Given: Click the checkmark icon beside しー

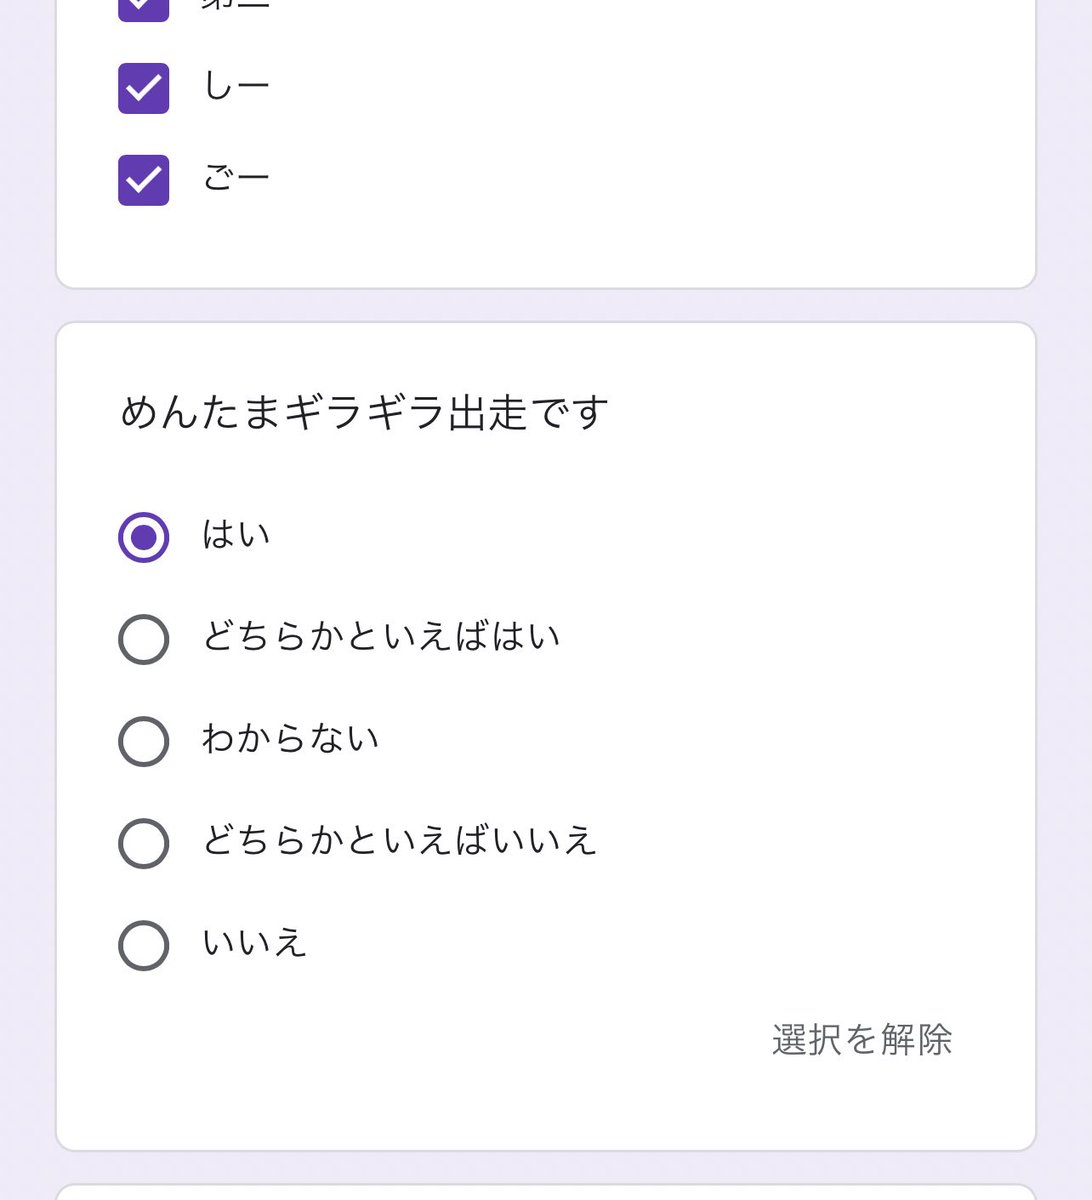Looking at the screenshot, I should tap(144, 88).
